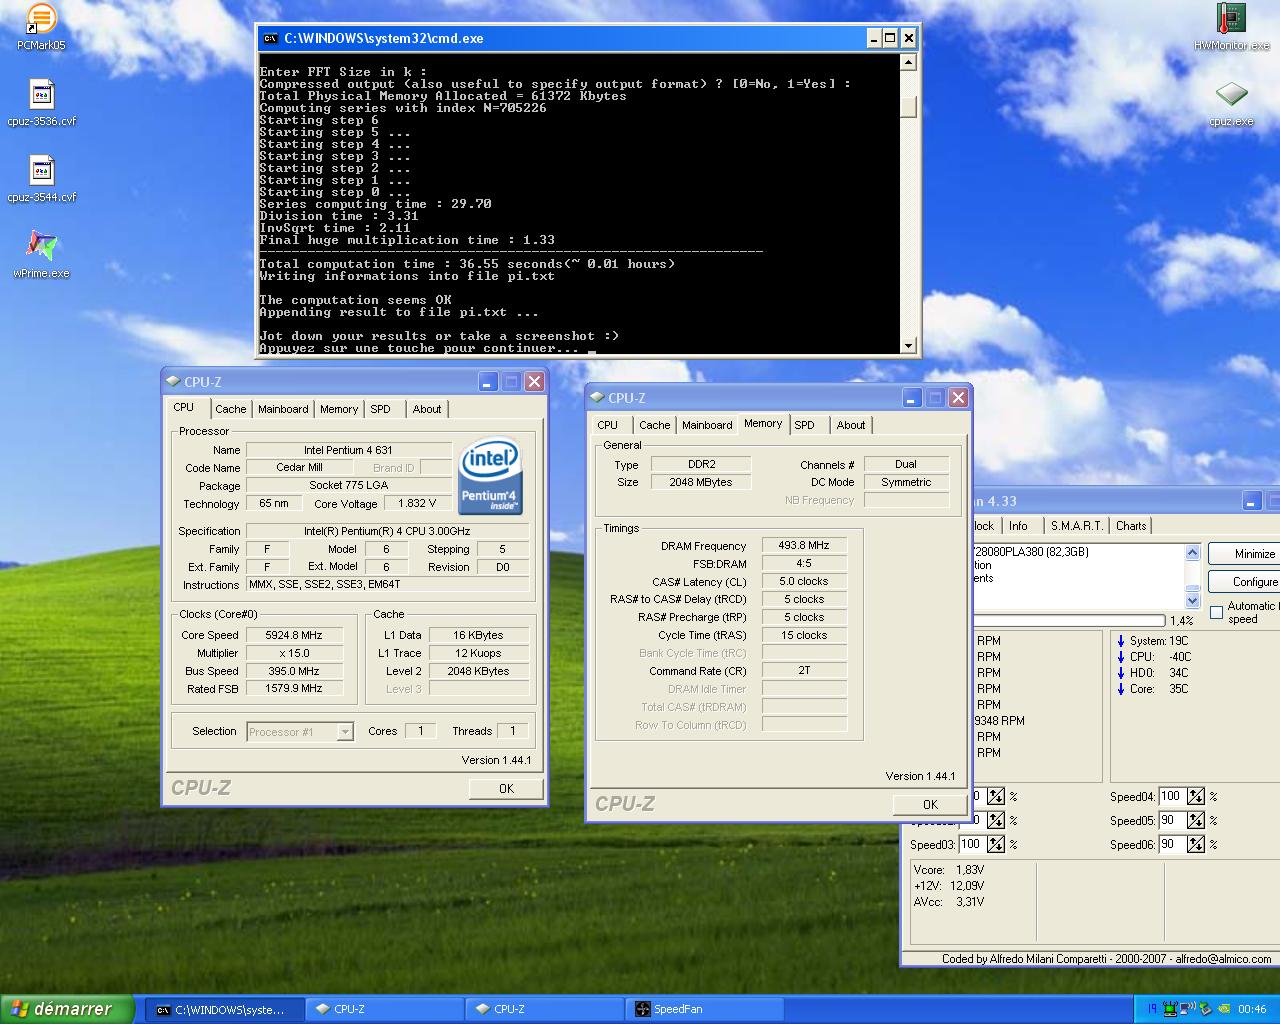Select About tab in CPU-Z Memory window

coord(851,425)
